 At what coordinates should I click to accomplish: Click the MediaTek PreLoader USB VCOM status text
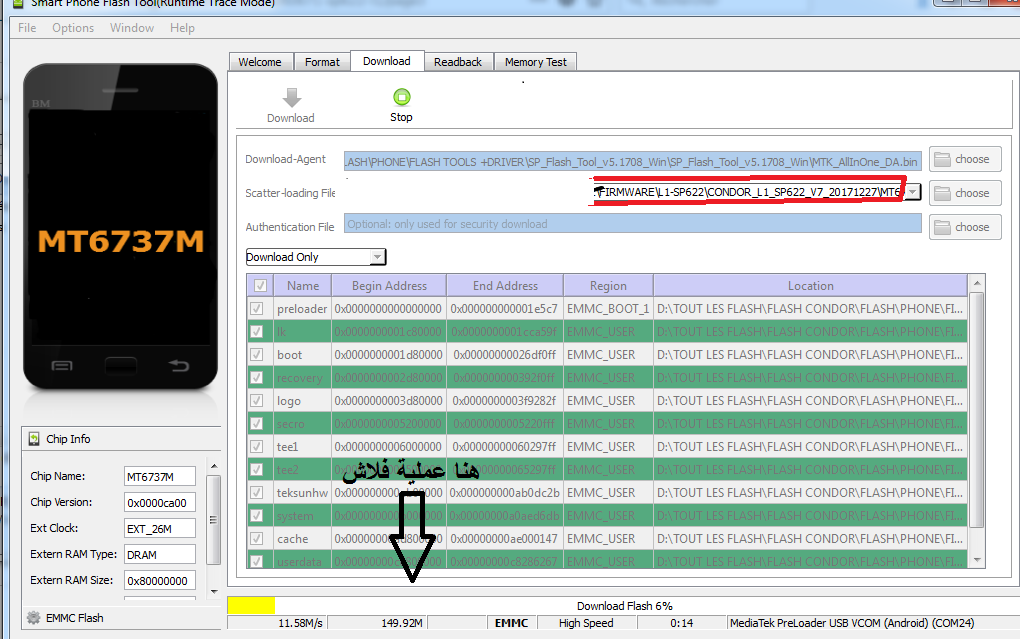[x=852, y=623]
